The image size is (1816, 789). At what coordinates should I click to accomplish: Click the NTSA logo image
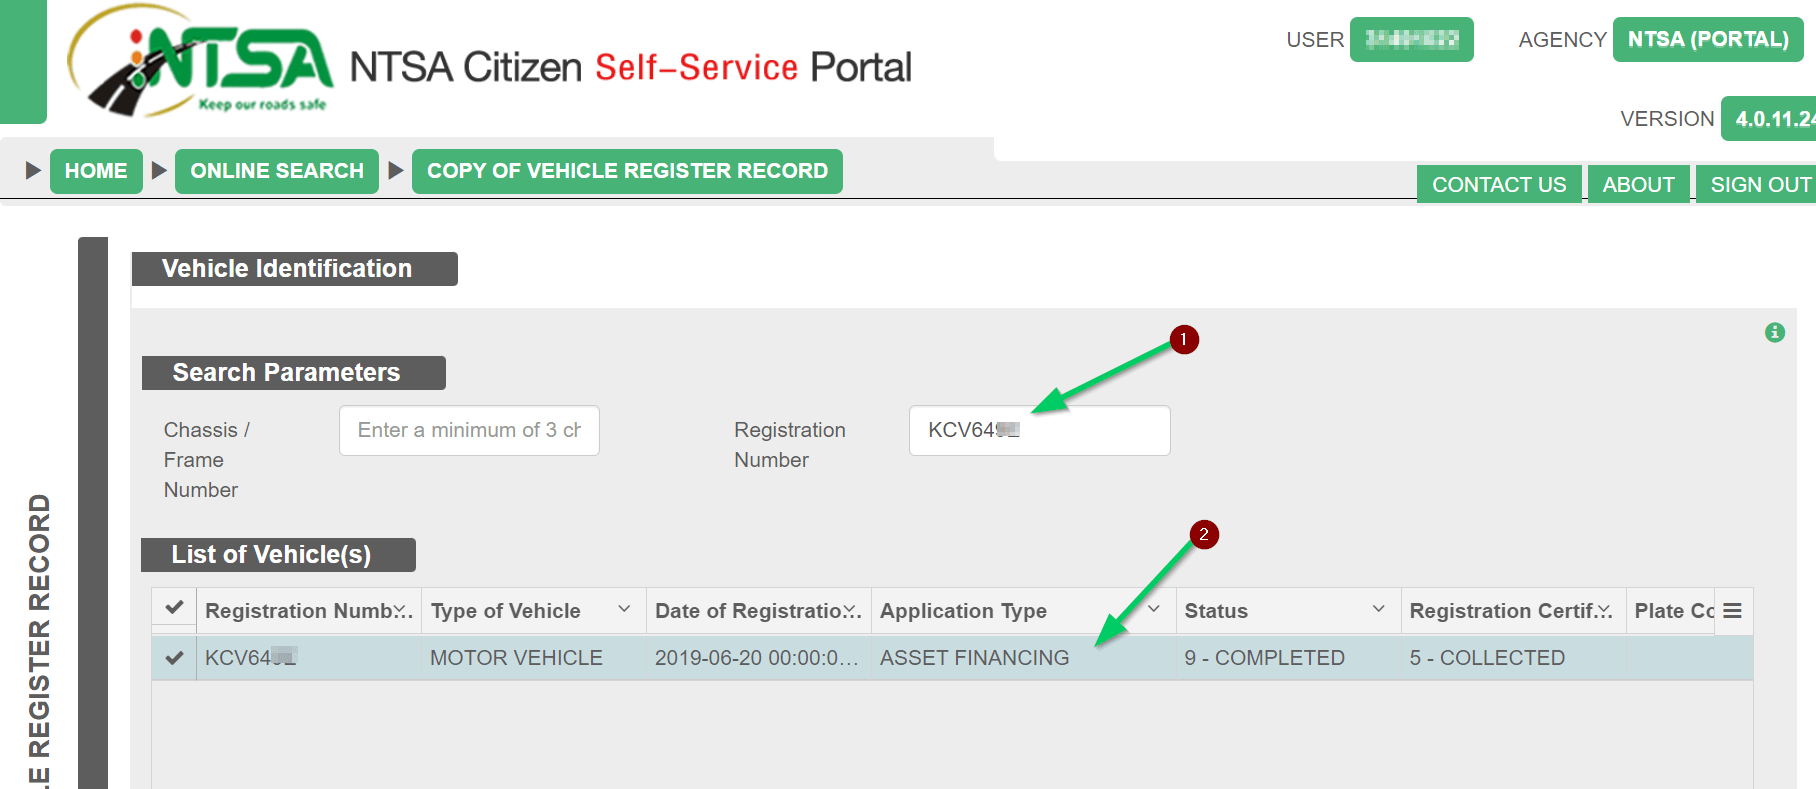[200, 61]
